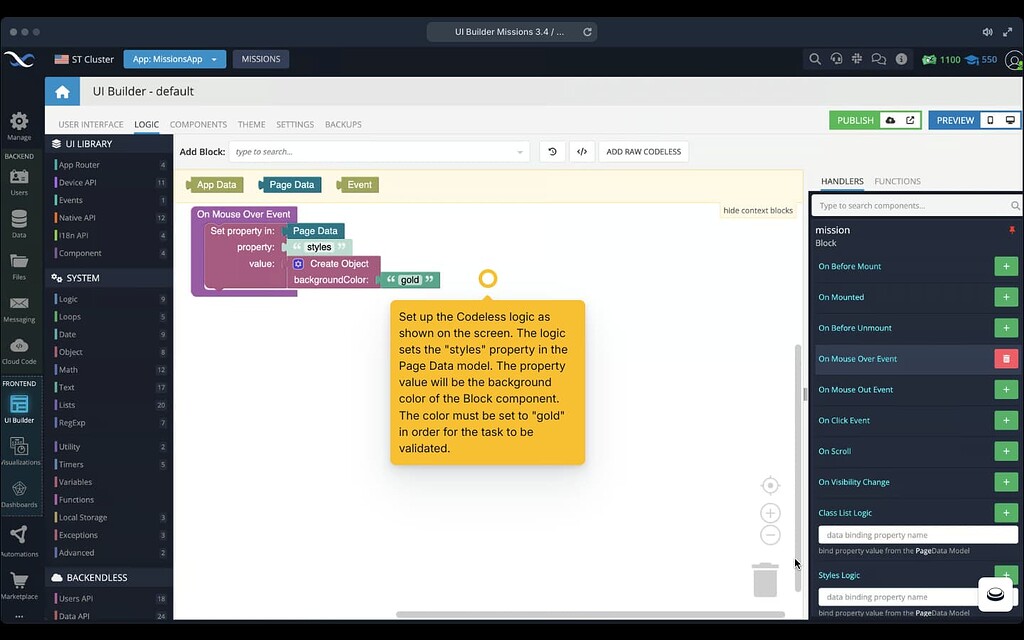Open the chat bubbles icon
The image size is (1024, 640).
click(878, 59)
